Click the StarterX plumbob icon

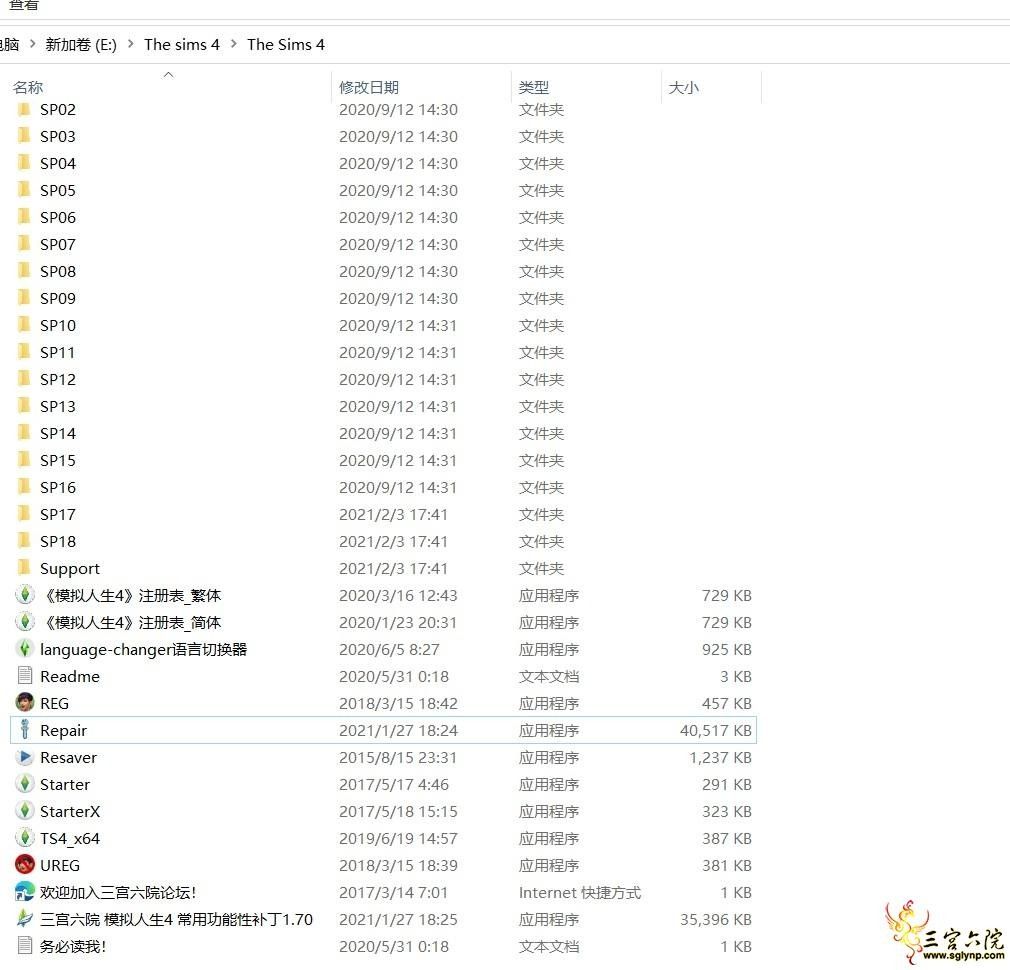coord(24,811)
